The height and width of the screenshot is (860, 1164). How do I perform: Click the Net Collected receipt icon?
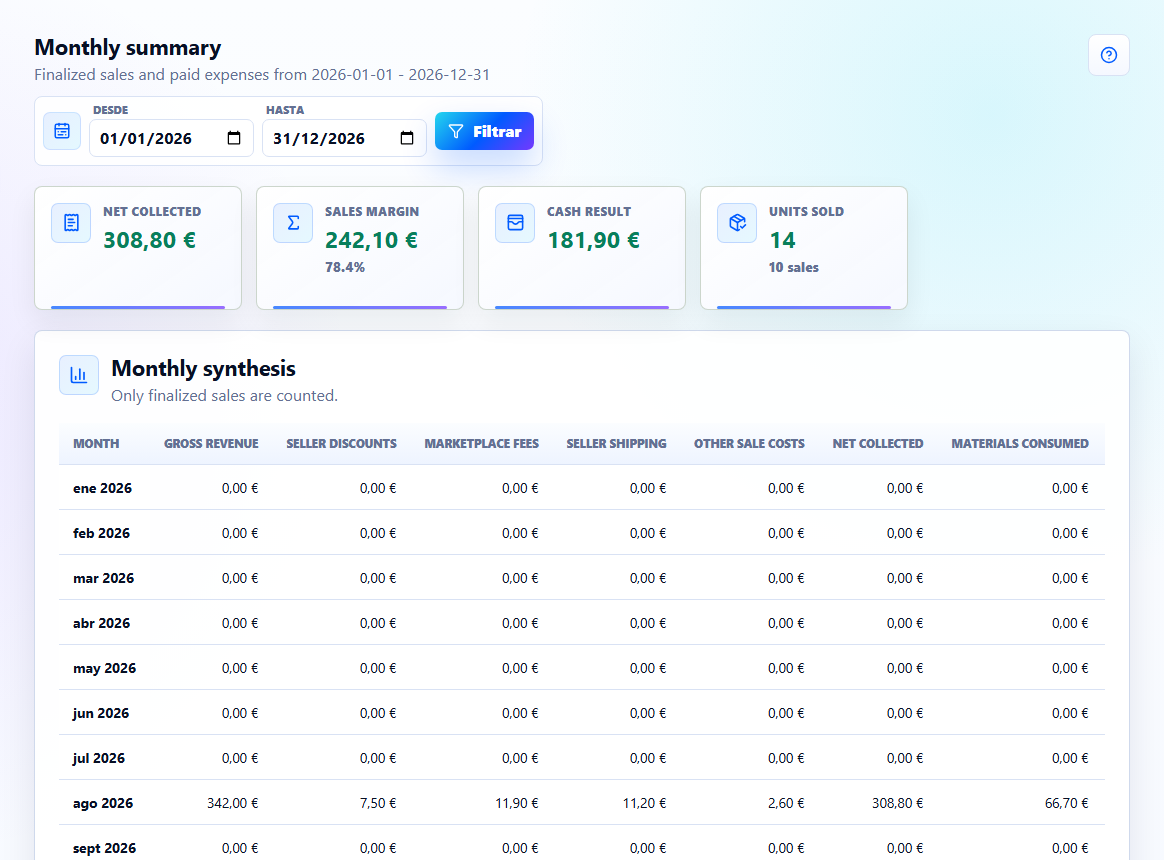pyautogui.click(x=71, y=223)
